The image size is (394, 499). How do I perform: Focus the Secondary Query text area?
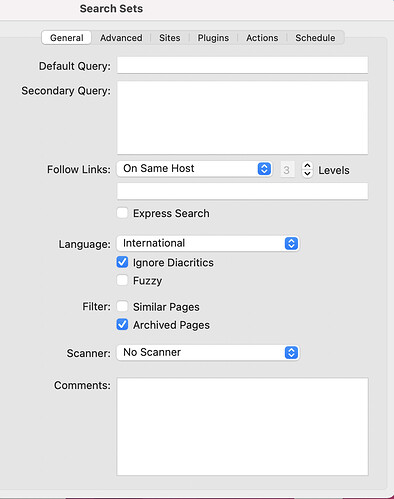242,118
